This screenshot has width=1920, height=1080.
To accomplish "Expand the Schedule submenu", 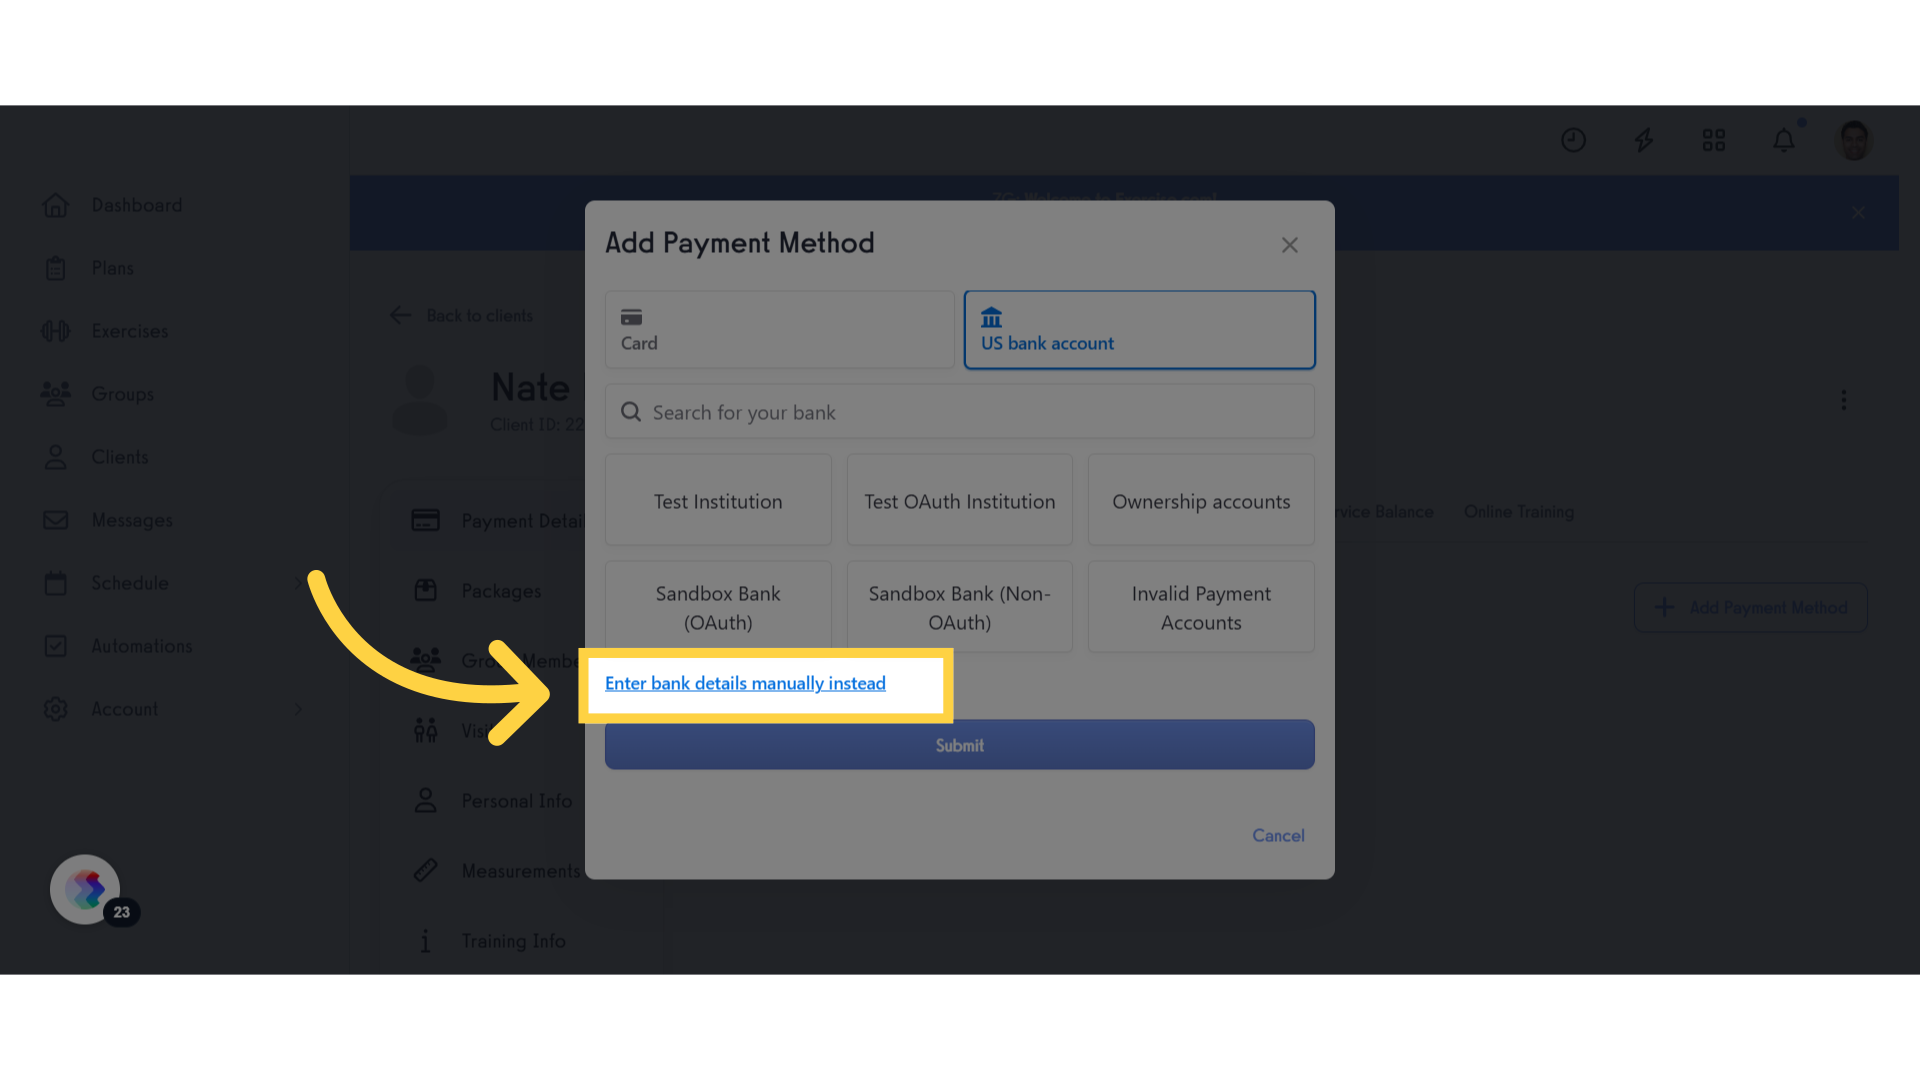I will pyautogui.click(x=298, y=582).
